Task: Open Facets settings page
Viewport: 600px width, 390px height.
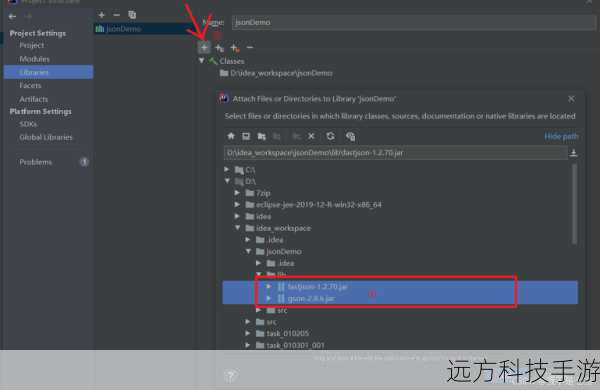Action: pos(30,85)
